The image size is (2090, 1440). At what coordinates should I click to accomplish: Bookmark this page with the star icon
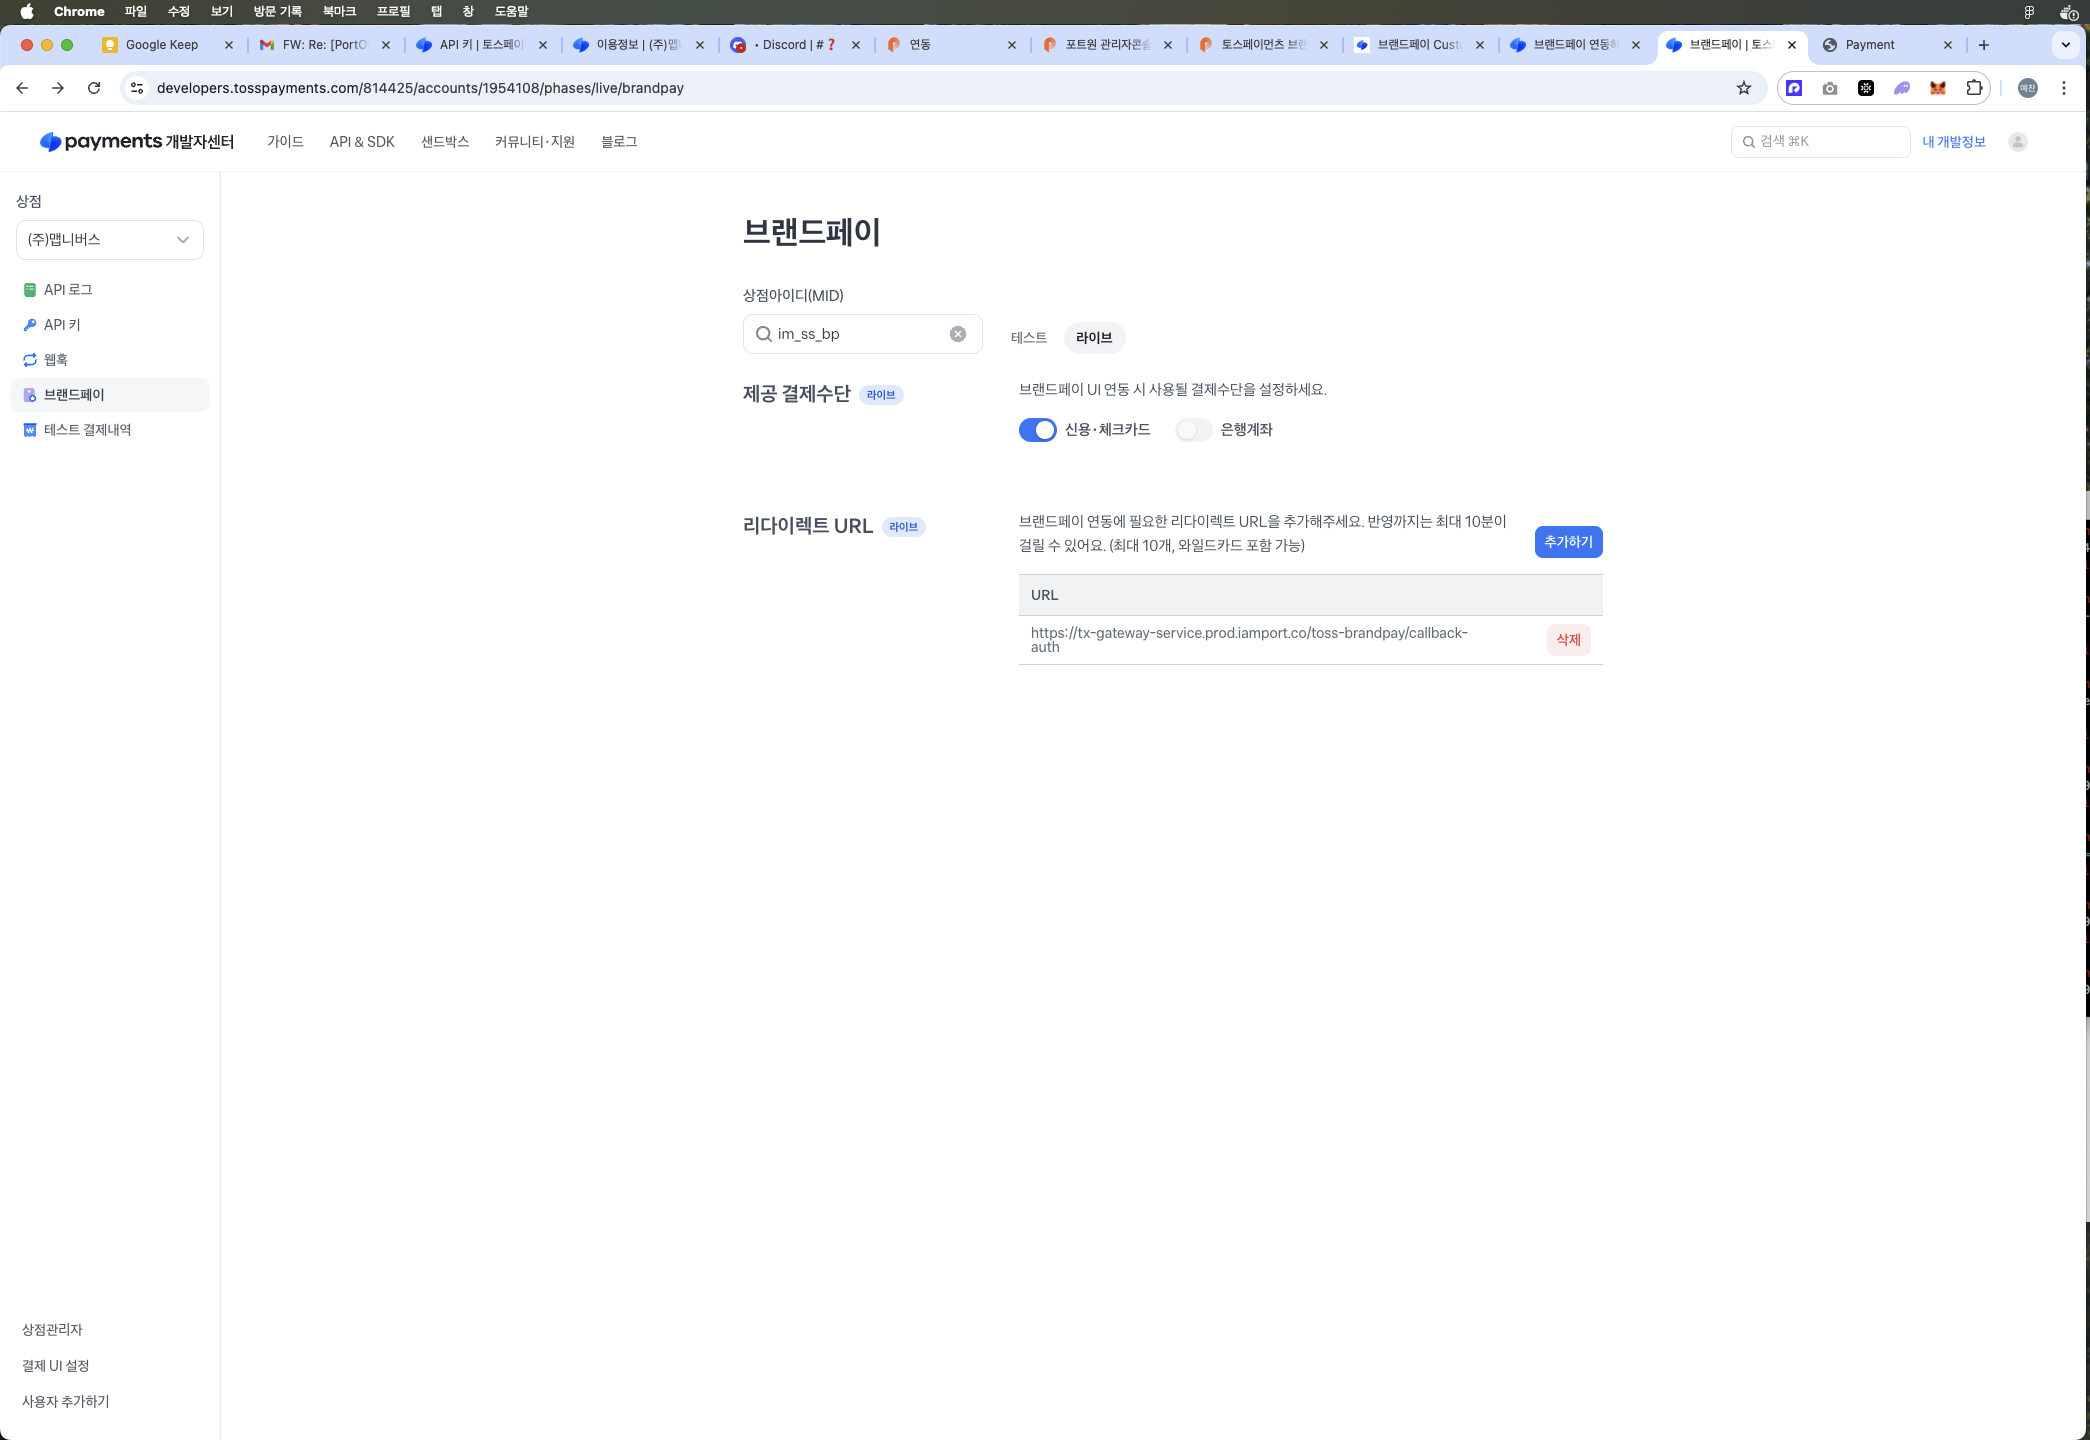[1744, 88]
